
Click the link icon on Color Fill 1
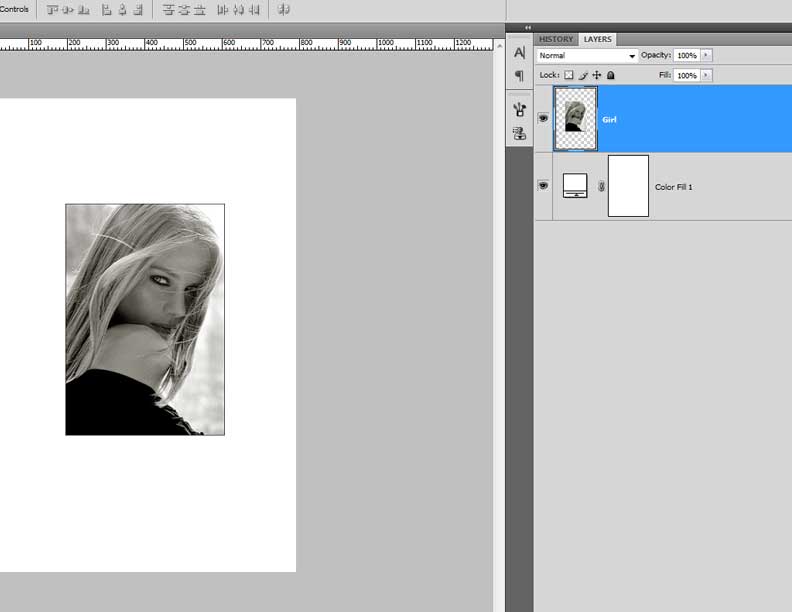[x=601, y=186]
